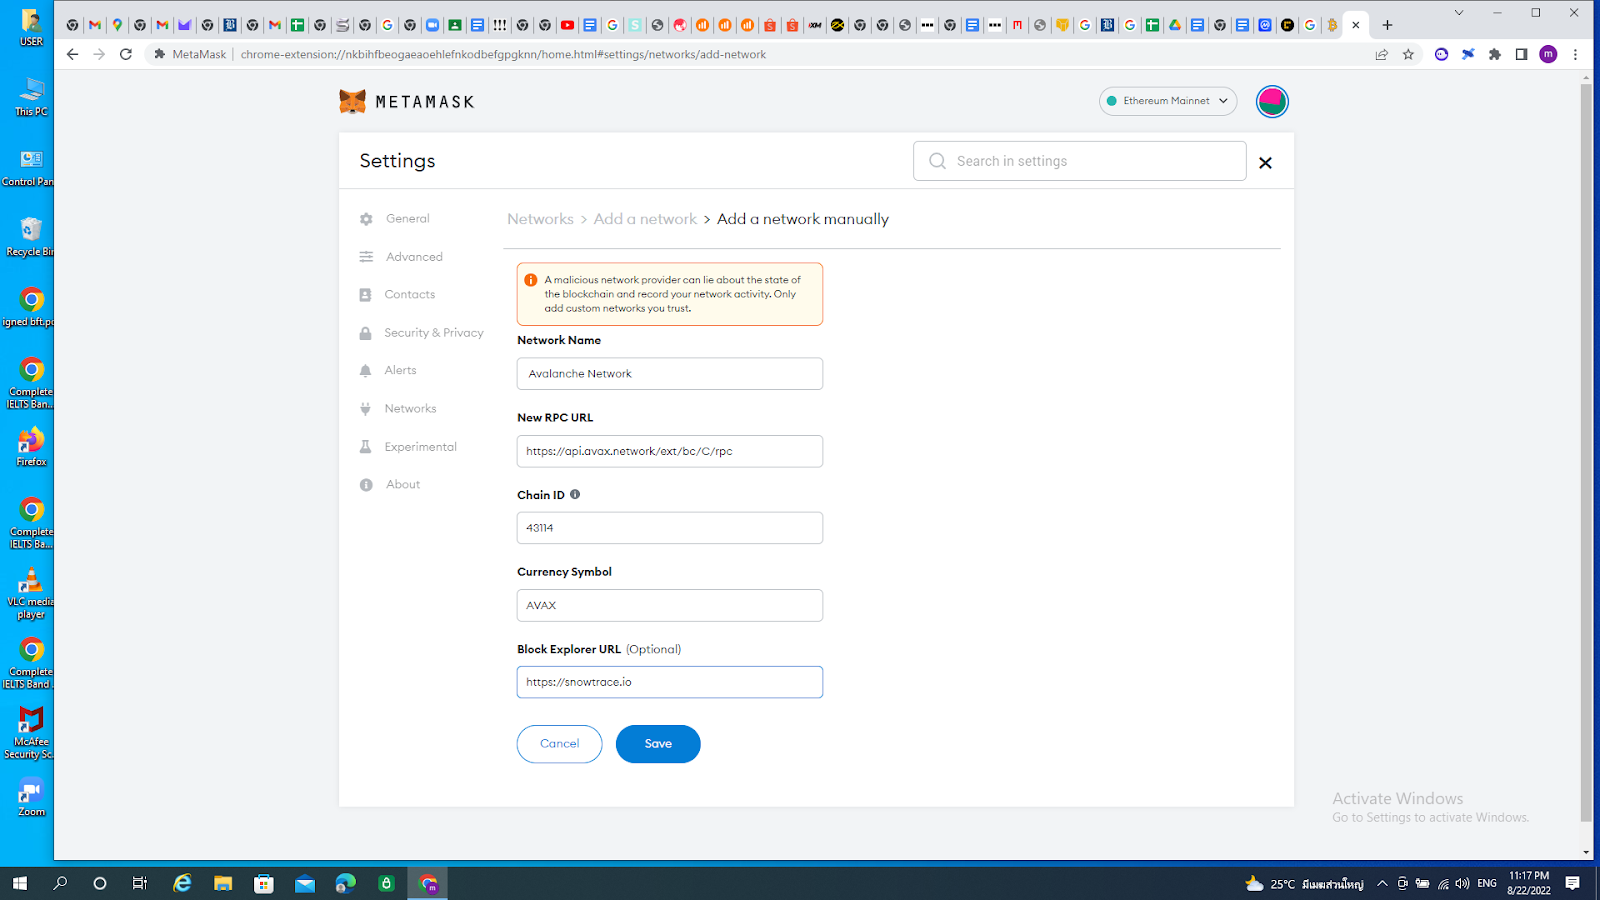Open the Chrome extensions puzzle menu
Viewport: 1600px width, 900px height.
[x=1495, y=54]
